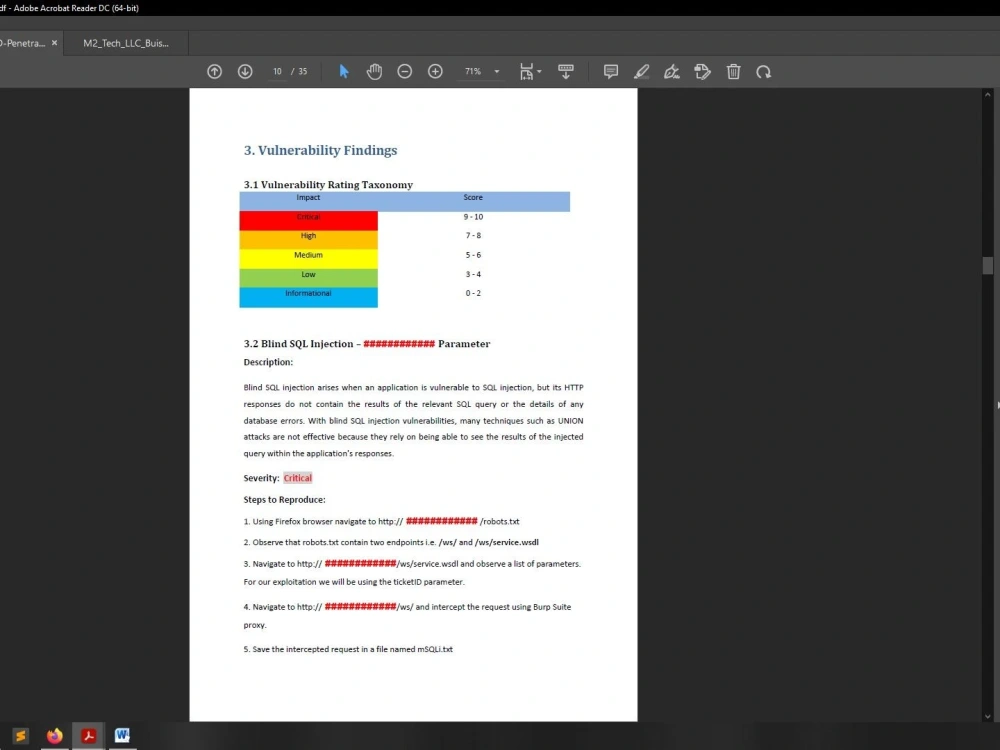This screenshot has width=1000, height=750.
Task: Activate the Hand pan tool
Action: coord(374,71)
